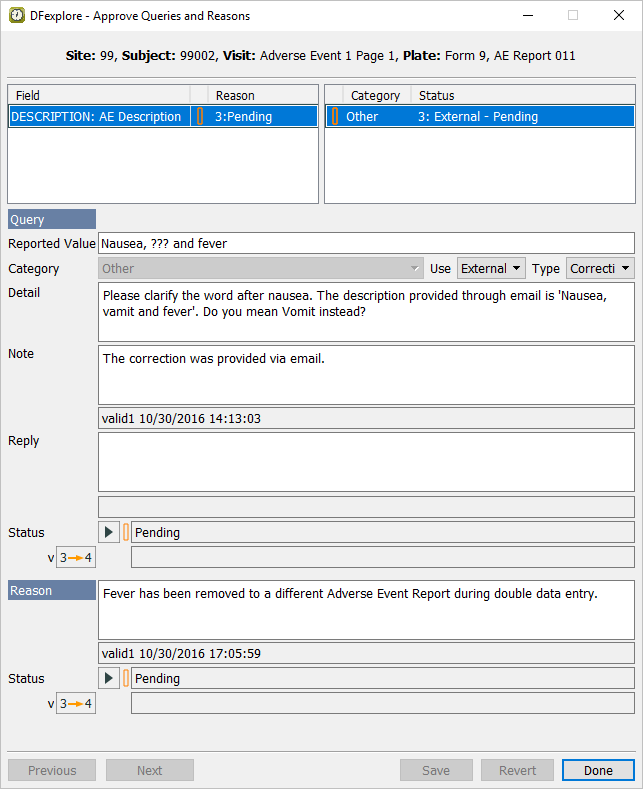Open the Category dropdown showing Other
Screen dimensions: 643x789
(x=262, y=268)
